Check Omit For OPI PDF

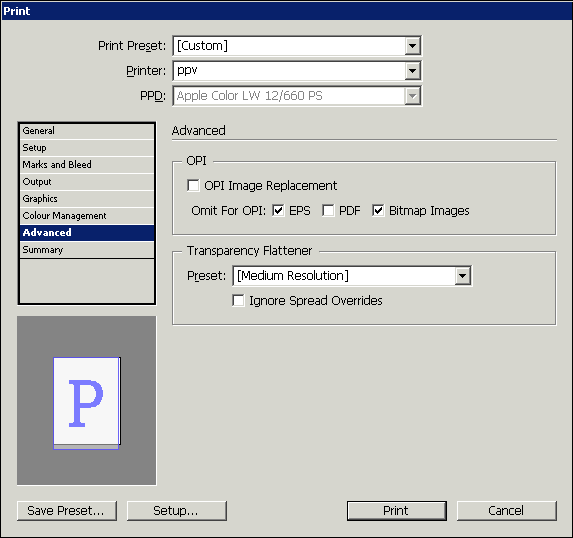pyautogui.click(x=328, y=211)
